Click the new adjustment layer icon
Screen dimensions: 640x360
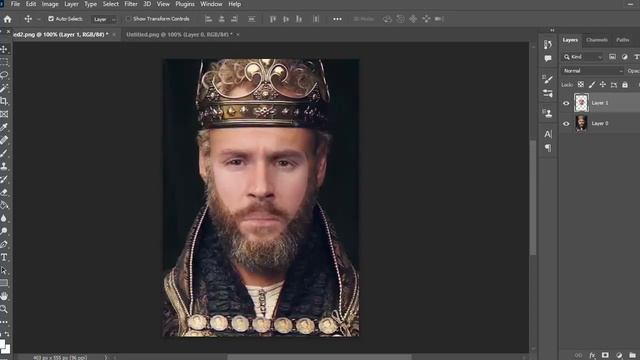619,355
